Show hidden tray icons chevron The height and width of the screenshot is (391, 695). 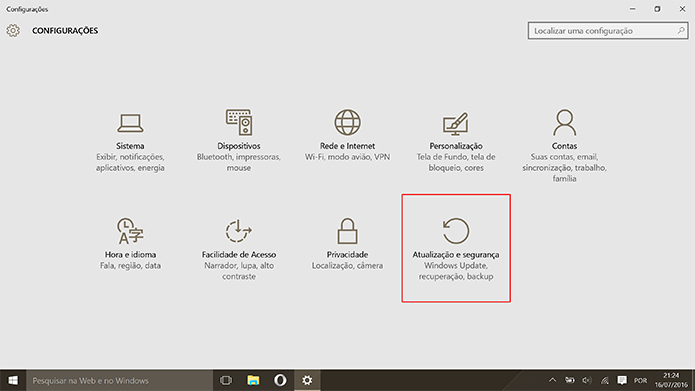552,380
